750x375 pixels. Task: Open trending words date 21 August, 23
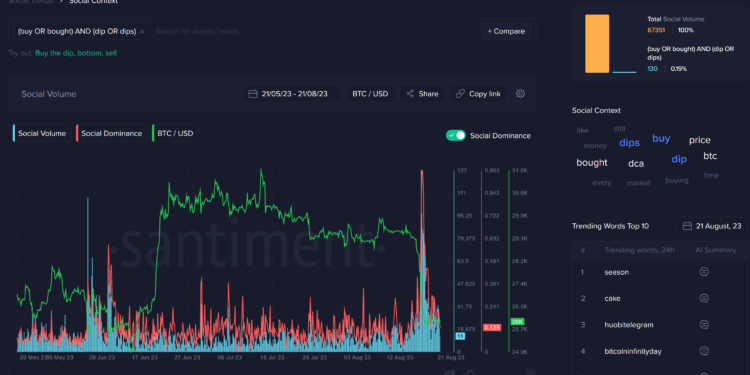[x=712, y=226]
